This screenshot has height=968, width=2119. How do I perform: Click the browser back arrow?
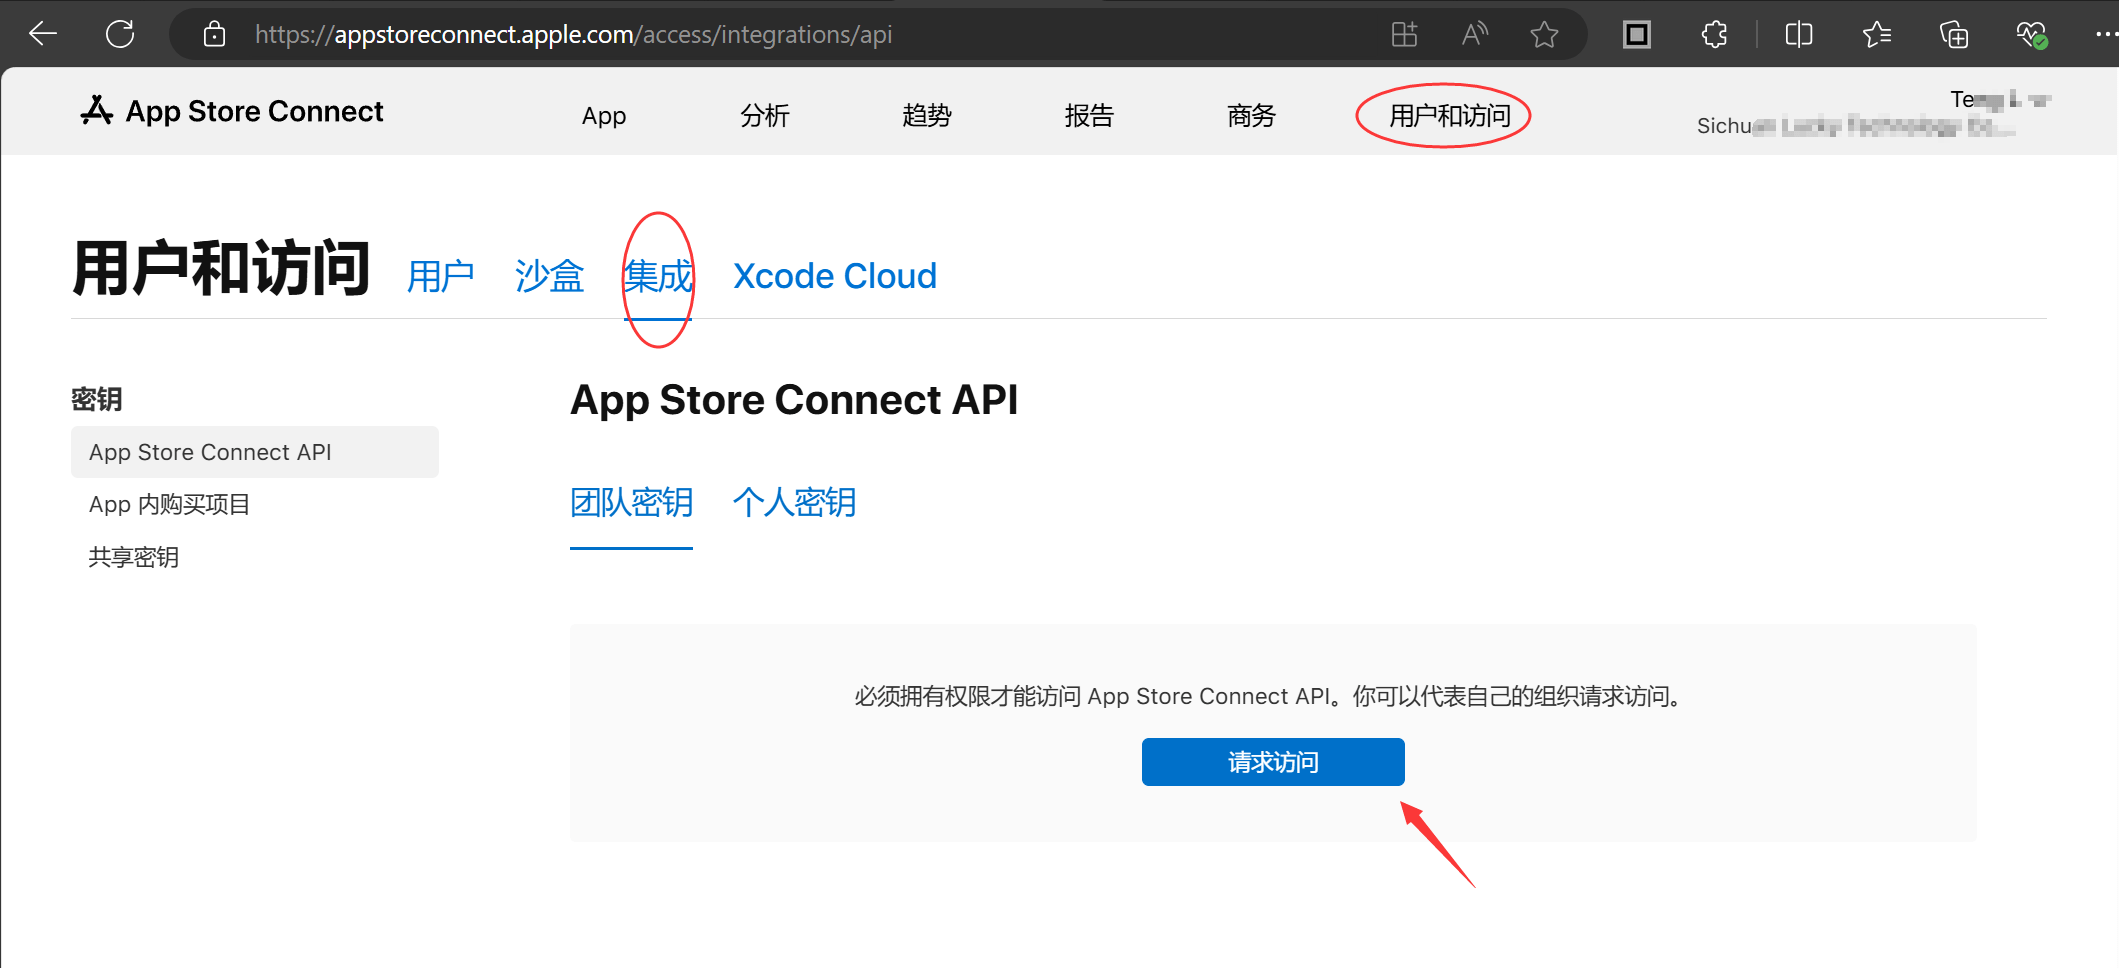point(43,34)
